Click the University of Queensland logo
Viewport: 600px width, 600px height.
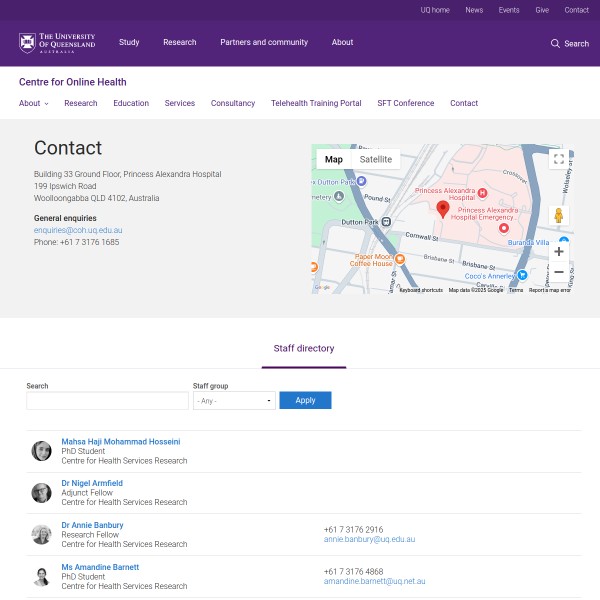point(57,43)
